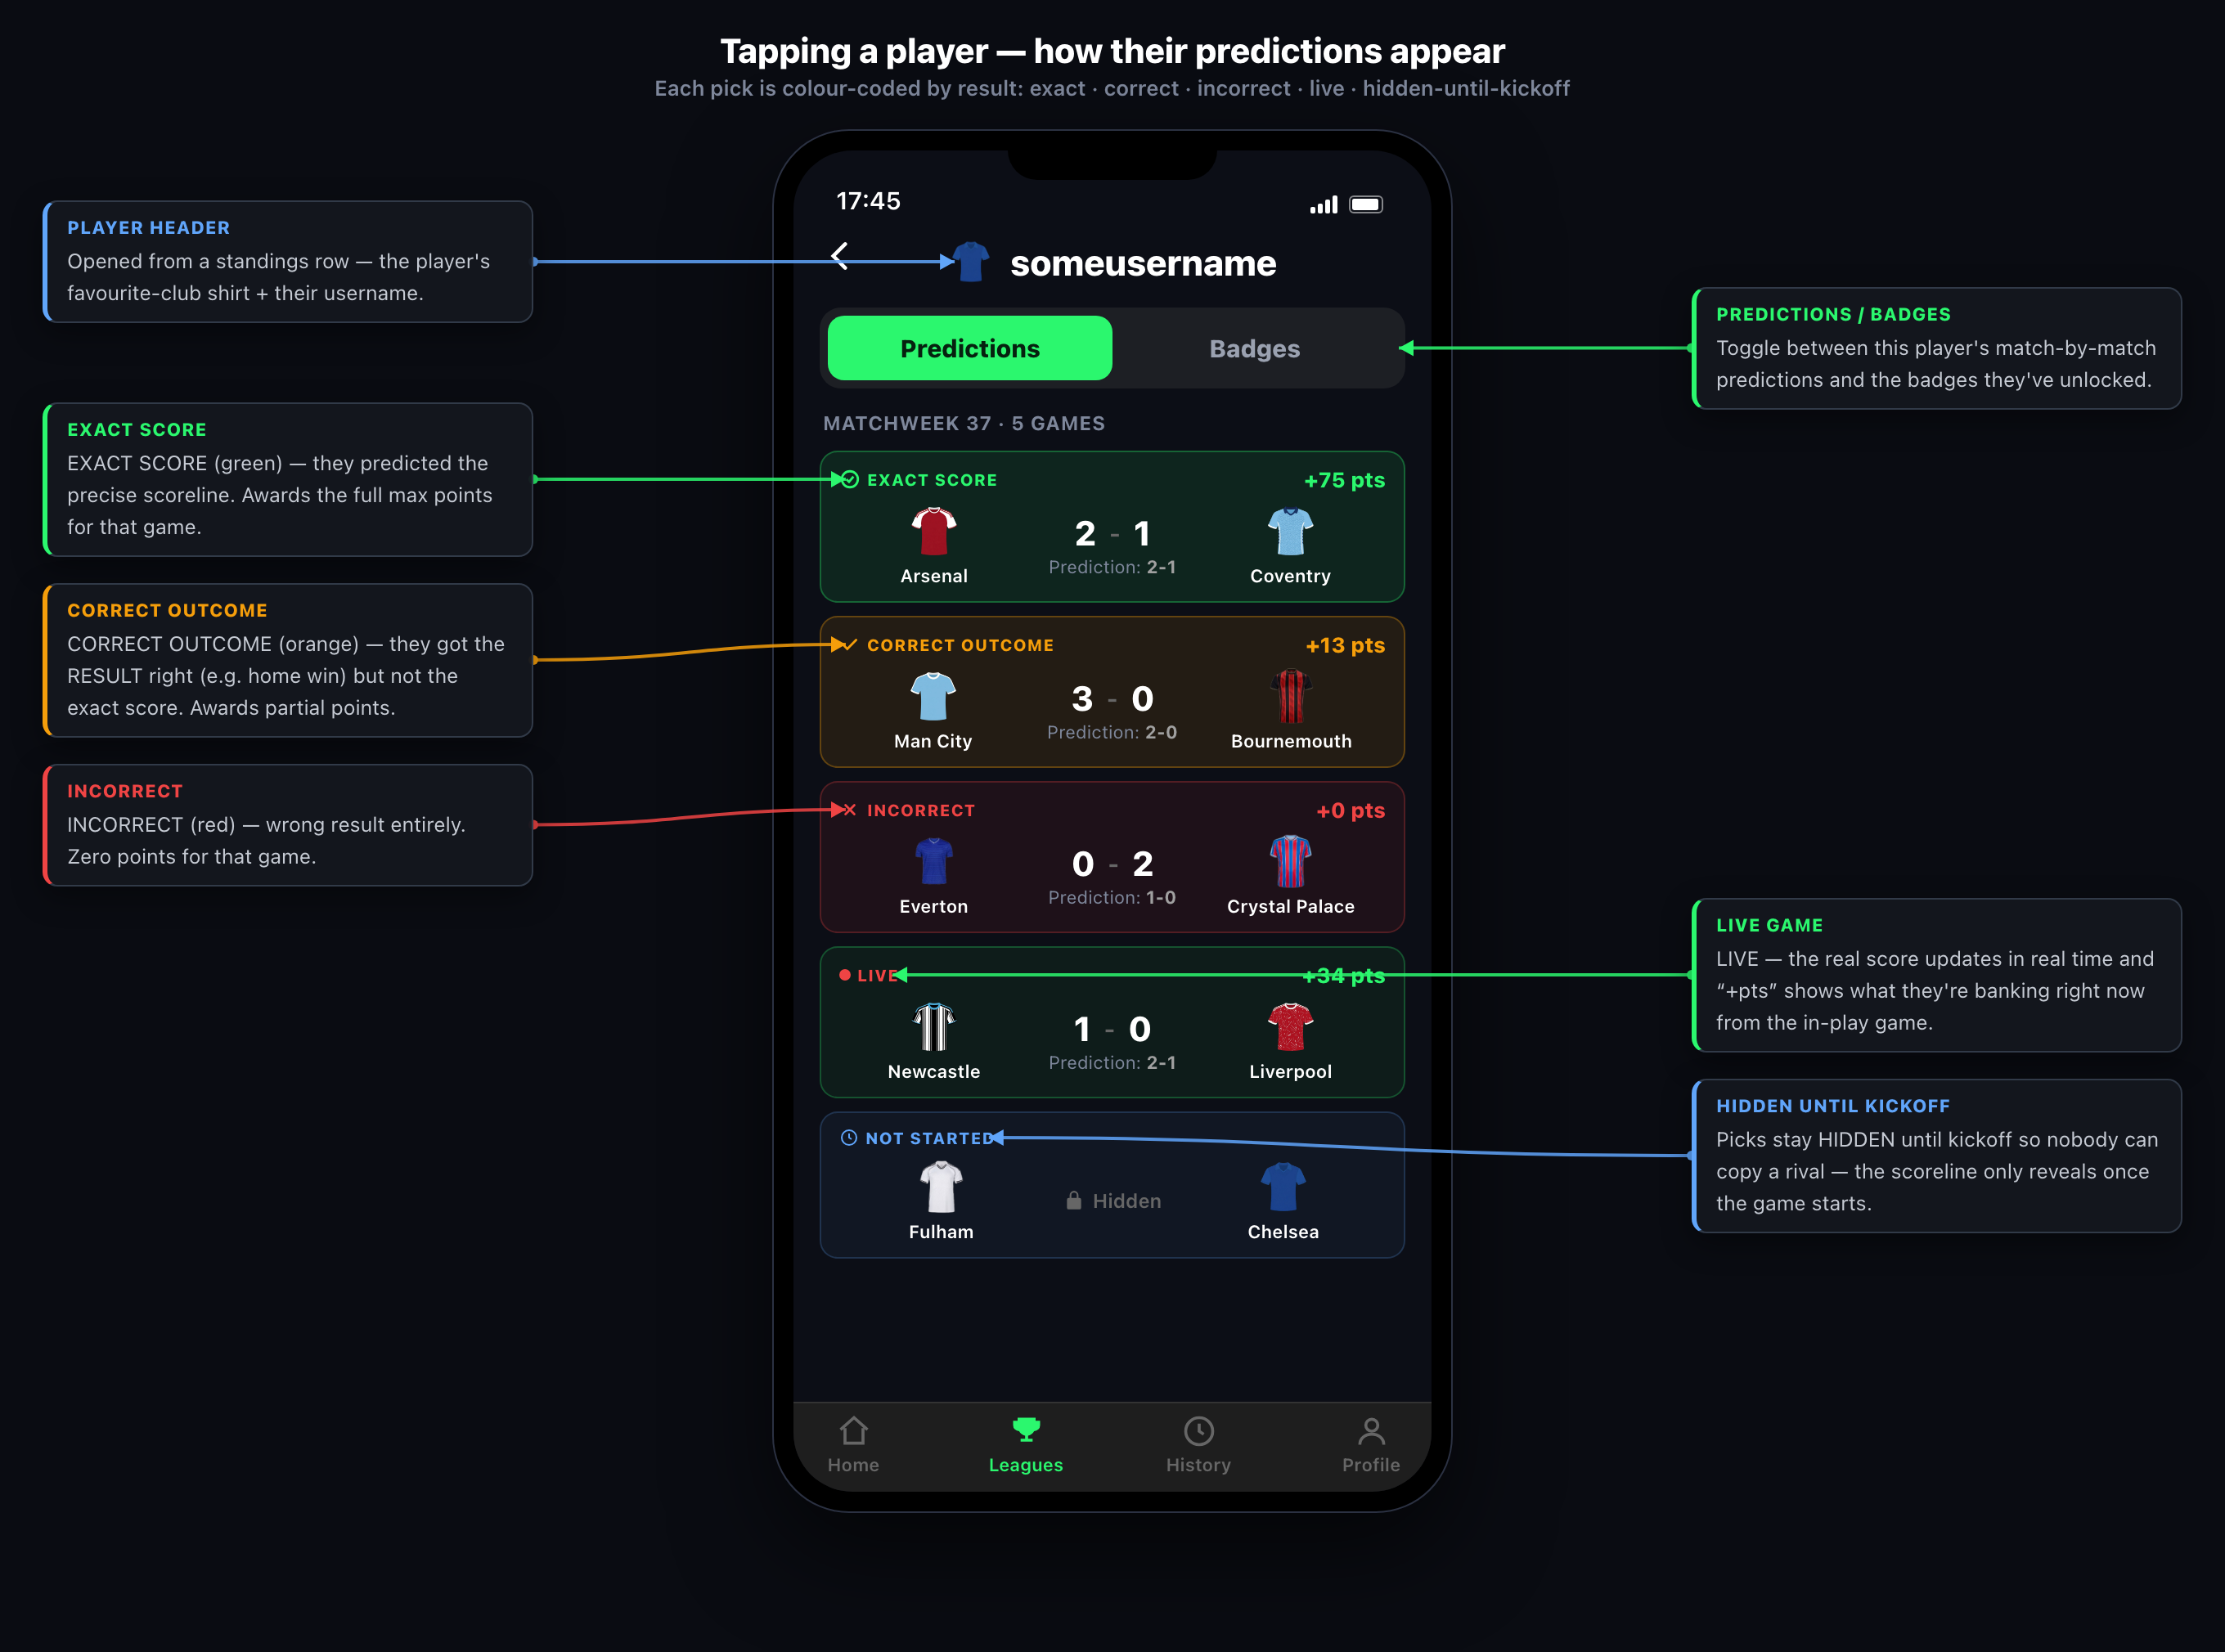Click the +75 pts exact score label
This screenshot has width=2225, height=1652.
[x=1344, y=480]
